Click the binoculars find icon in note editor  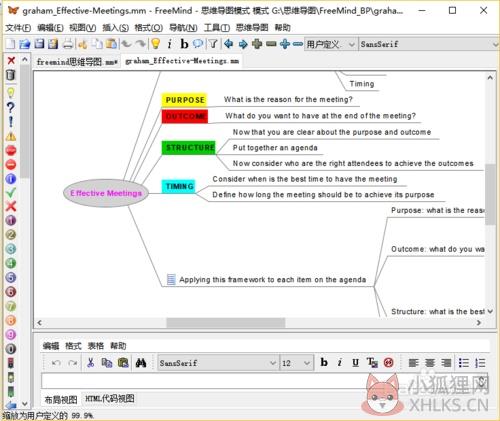point(141,363)
